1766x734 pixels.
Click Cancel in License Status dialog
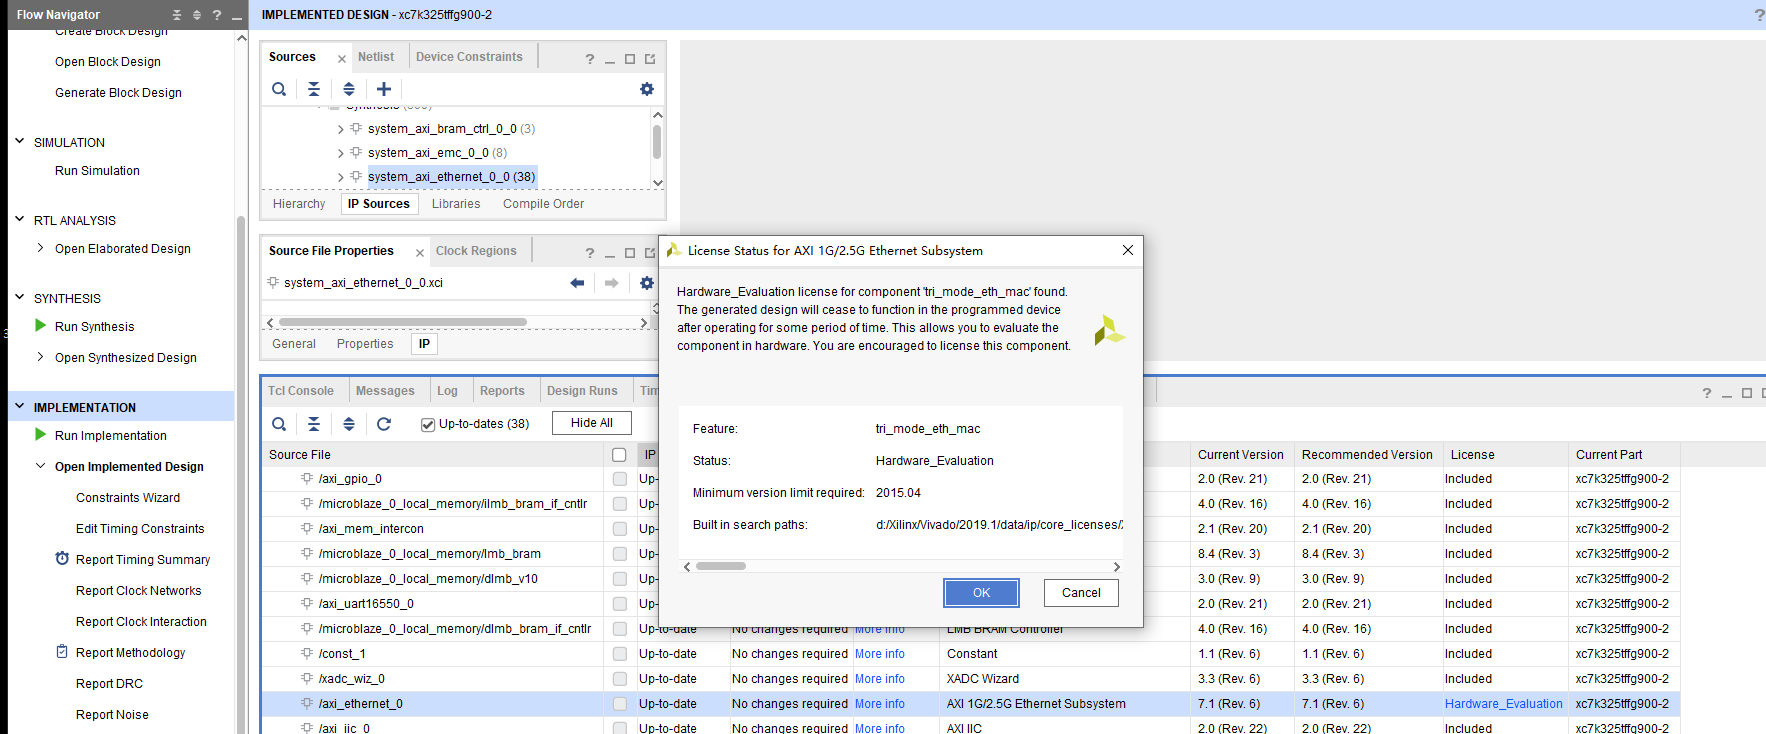tap(1081, 593)
